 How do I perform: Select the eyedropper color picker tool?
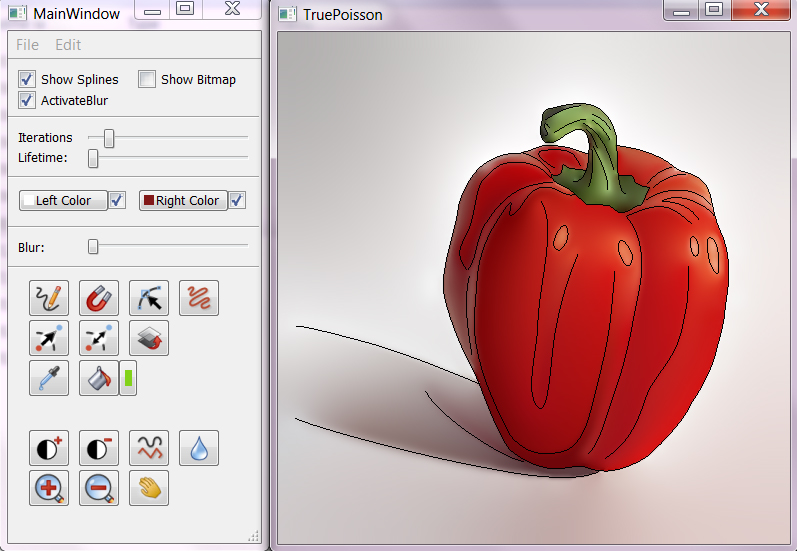pyautogui.click(x=49, y=378)
